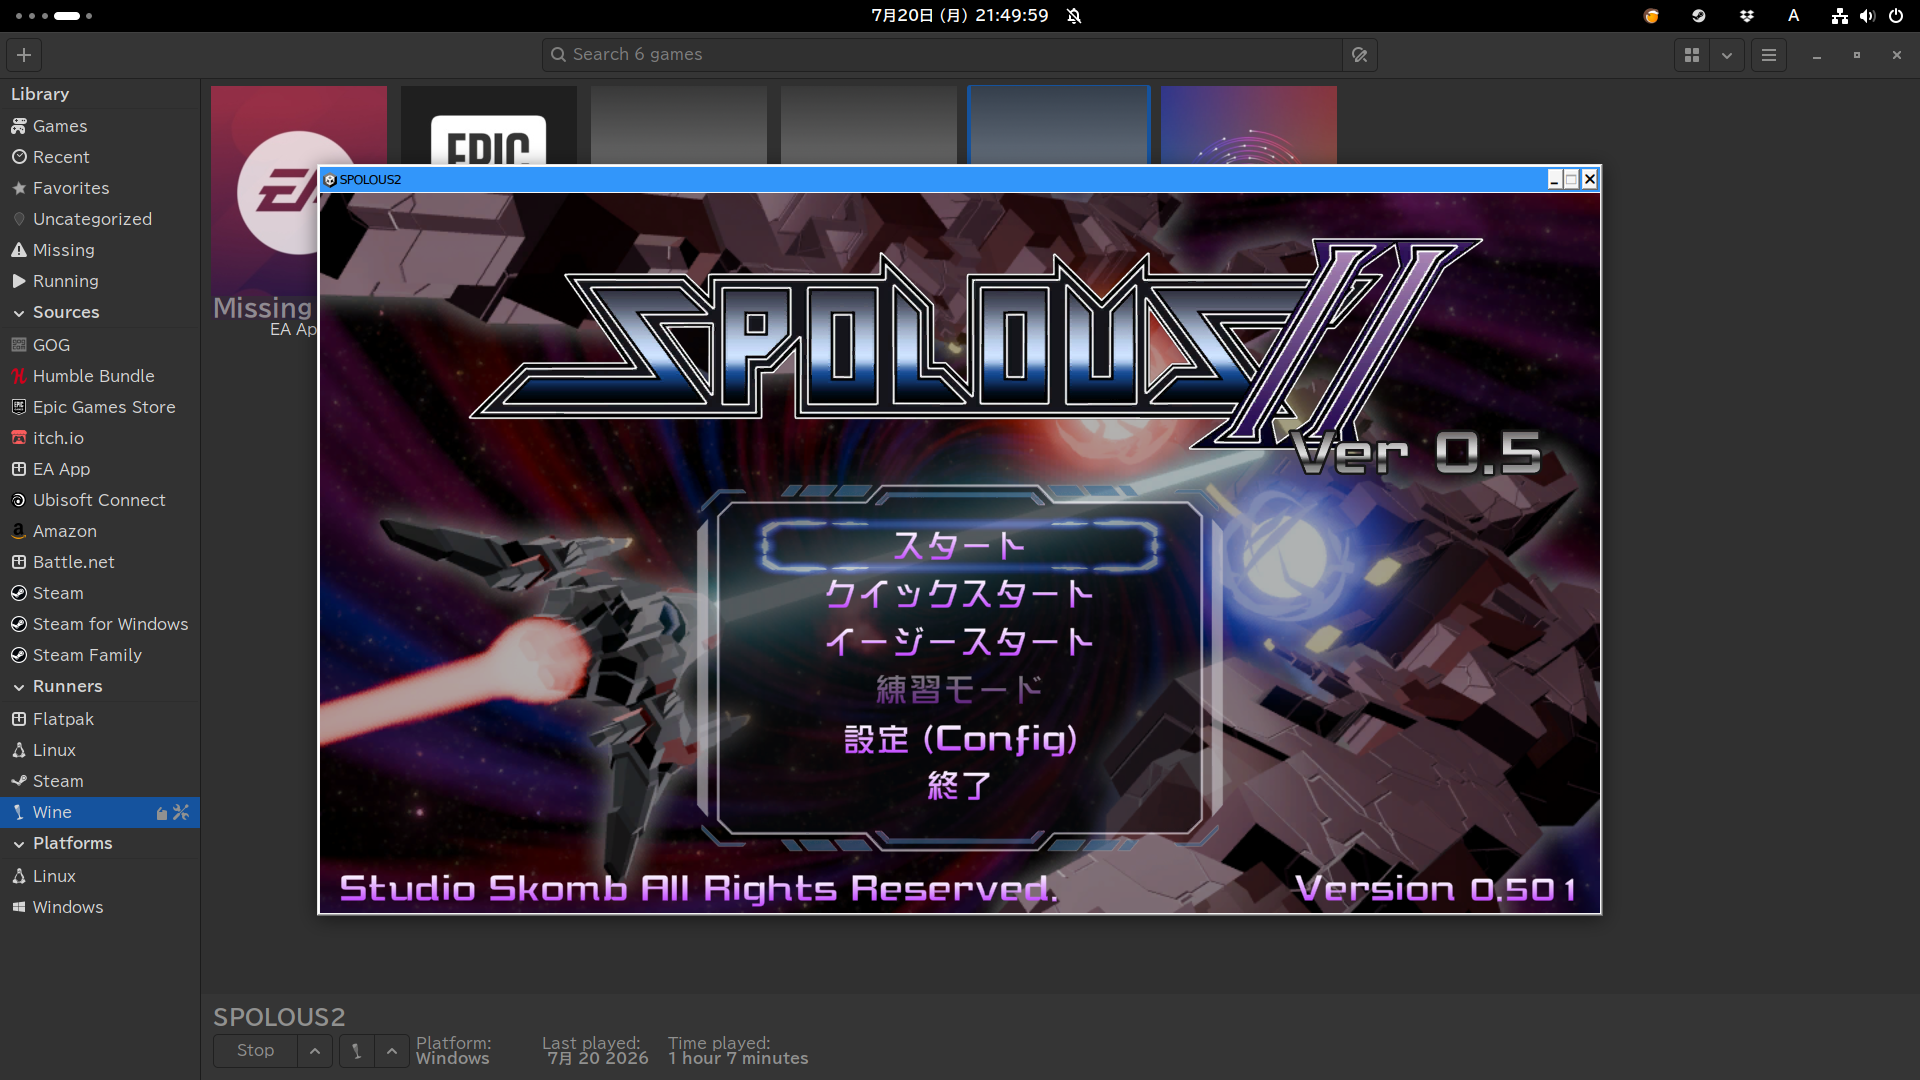Select the itch.io source
The width and height of the screenshot is (1920, 1080).
coord(100,438)
